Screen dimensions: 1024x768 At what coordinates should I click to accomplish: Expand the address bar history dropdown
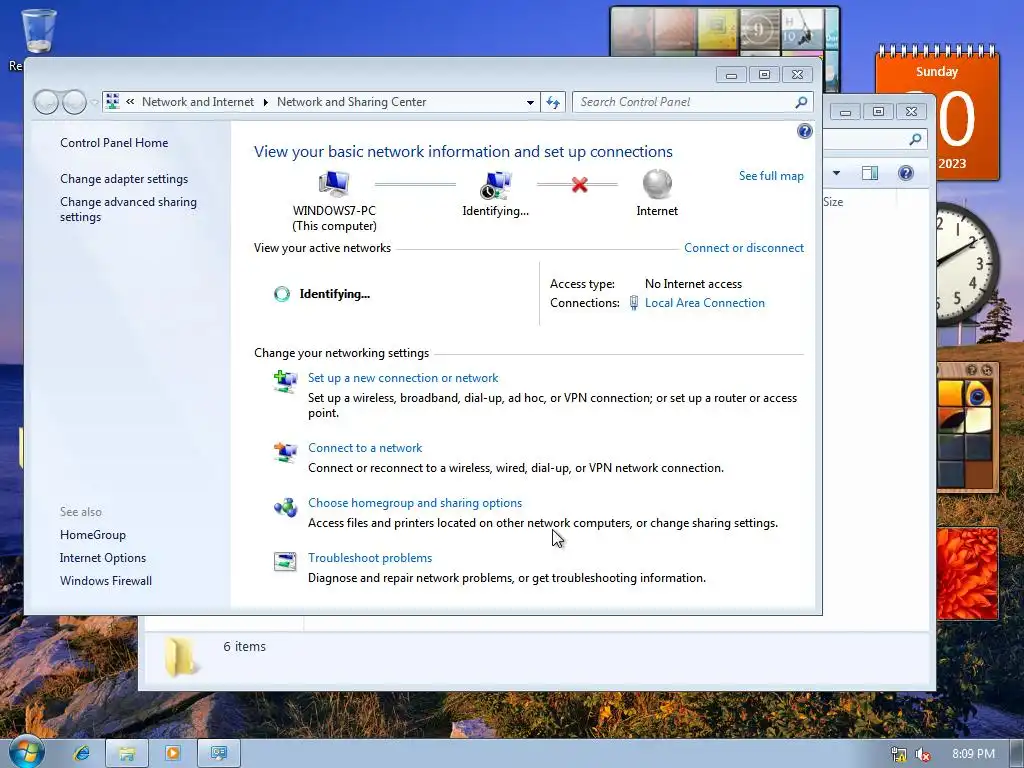[530, 102]
